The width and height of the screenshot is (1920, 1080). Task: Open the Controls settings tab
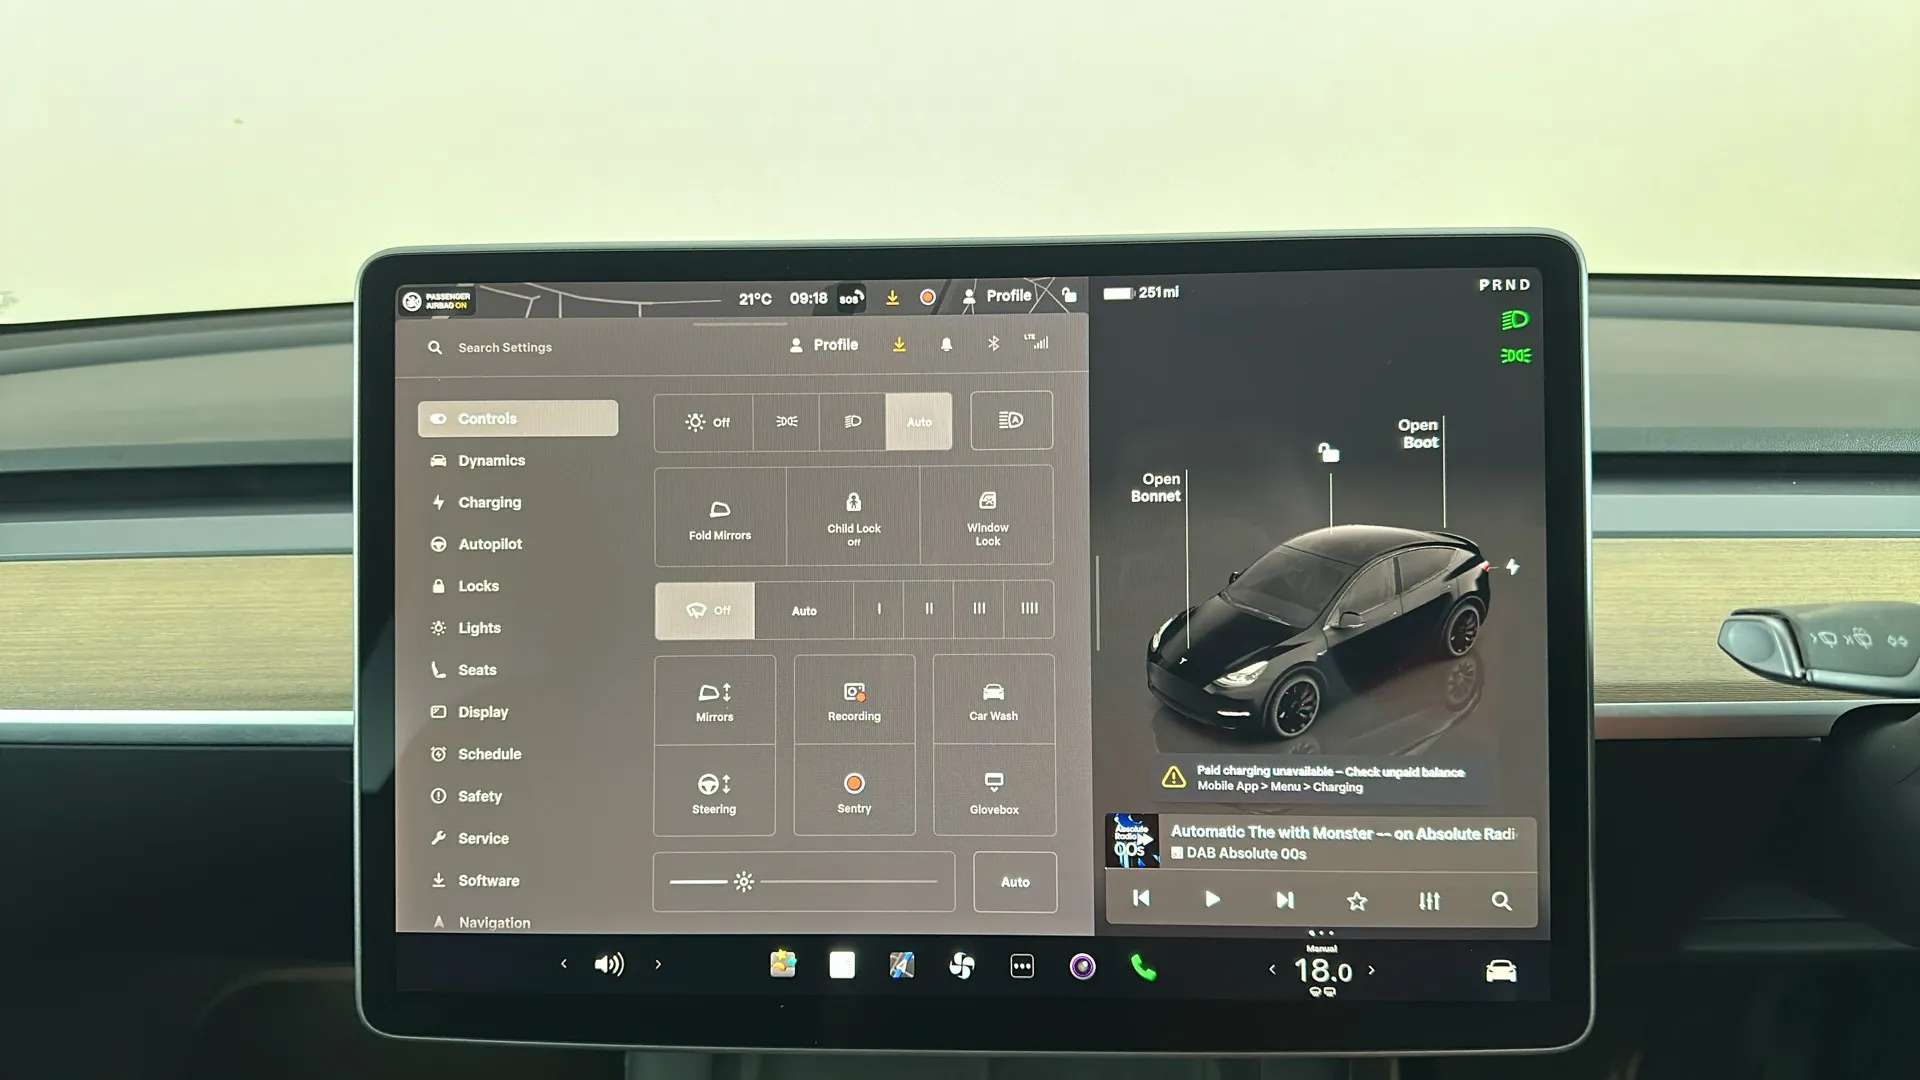click(x=517, y=418)
